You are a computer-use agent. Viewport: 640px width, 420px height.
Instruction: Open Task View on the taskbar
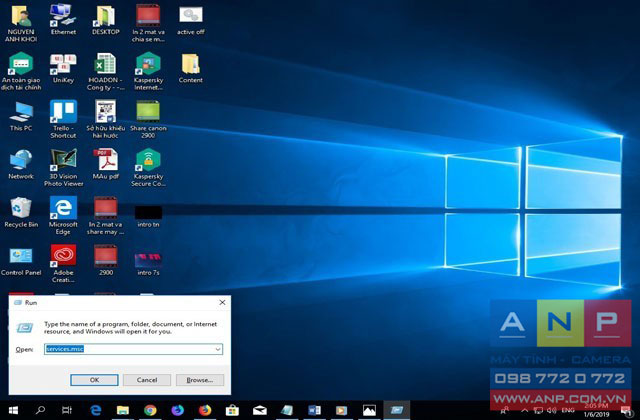point(67,410)
